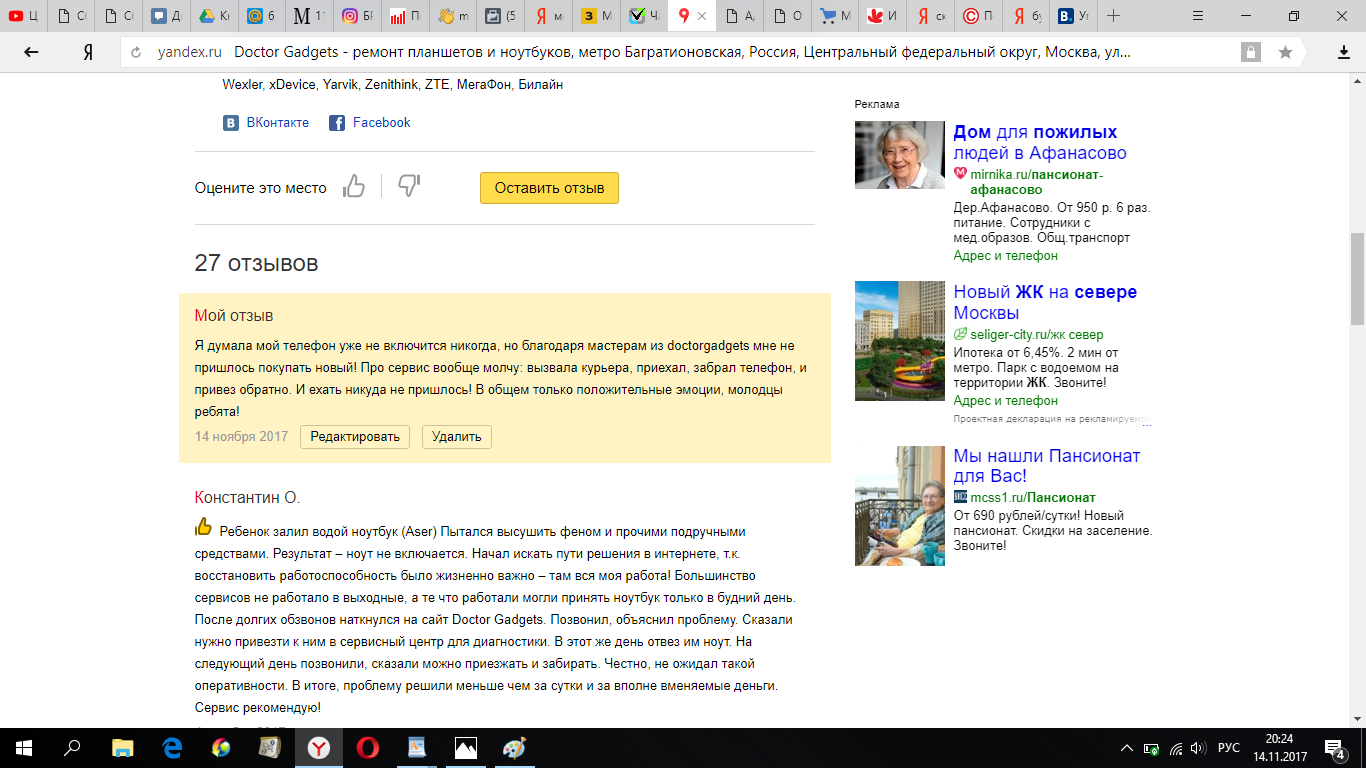Screen dimensions: 1366x768
Task: Open the Paint app on the taskbar
Action: click(513, 747)
